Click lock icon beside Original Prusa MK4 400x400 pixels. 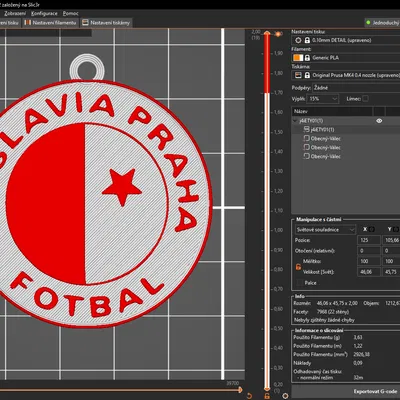(307, 75)
